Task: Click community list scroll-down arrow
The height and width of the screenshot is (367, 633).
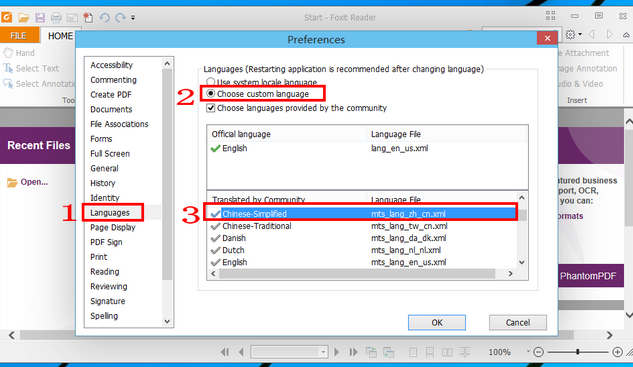Action: 522,262
